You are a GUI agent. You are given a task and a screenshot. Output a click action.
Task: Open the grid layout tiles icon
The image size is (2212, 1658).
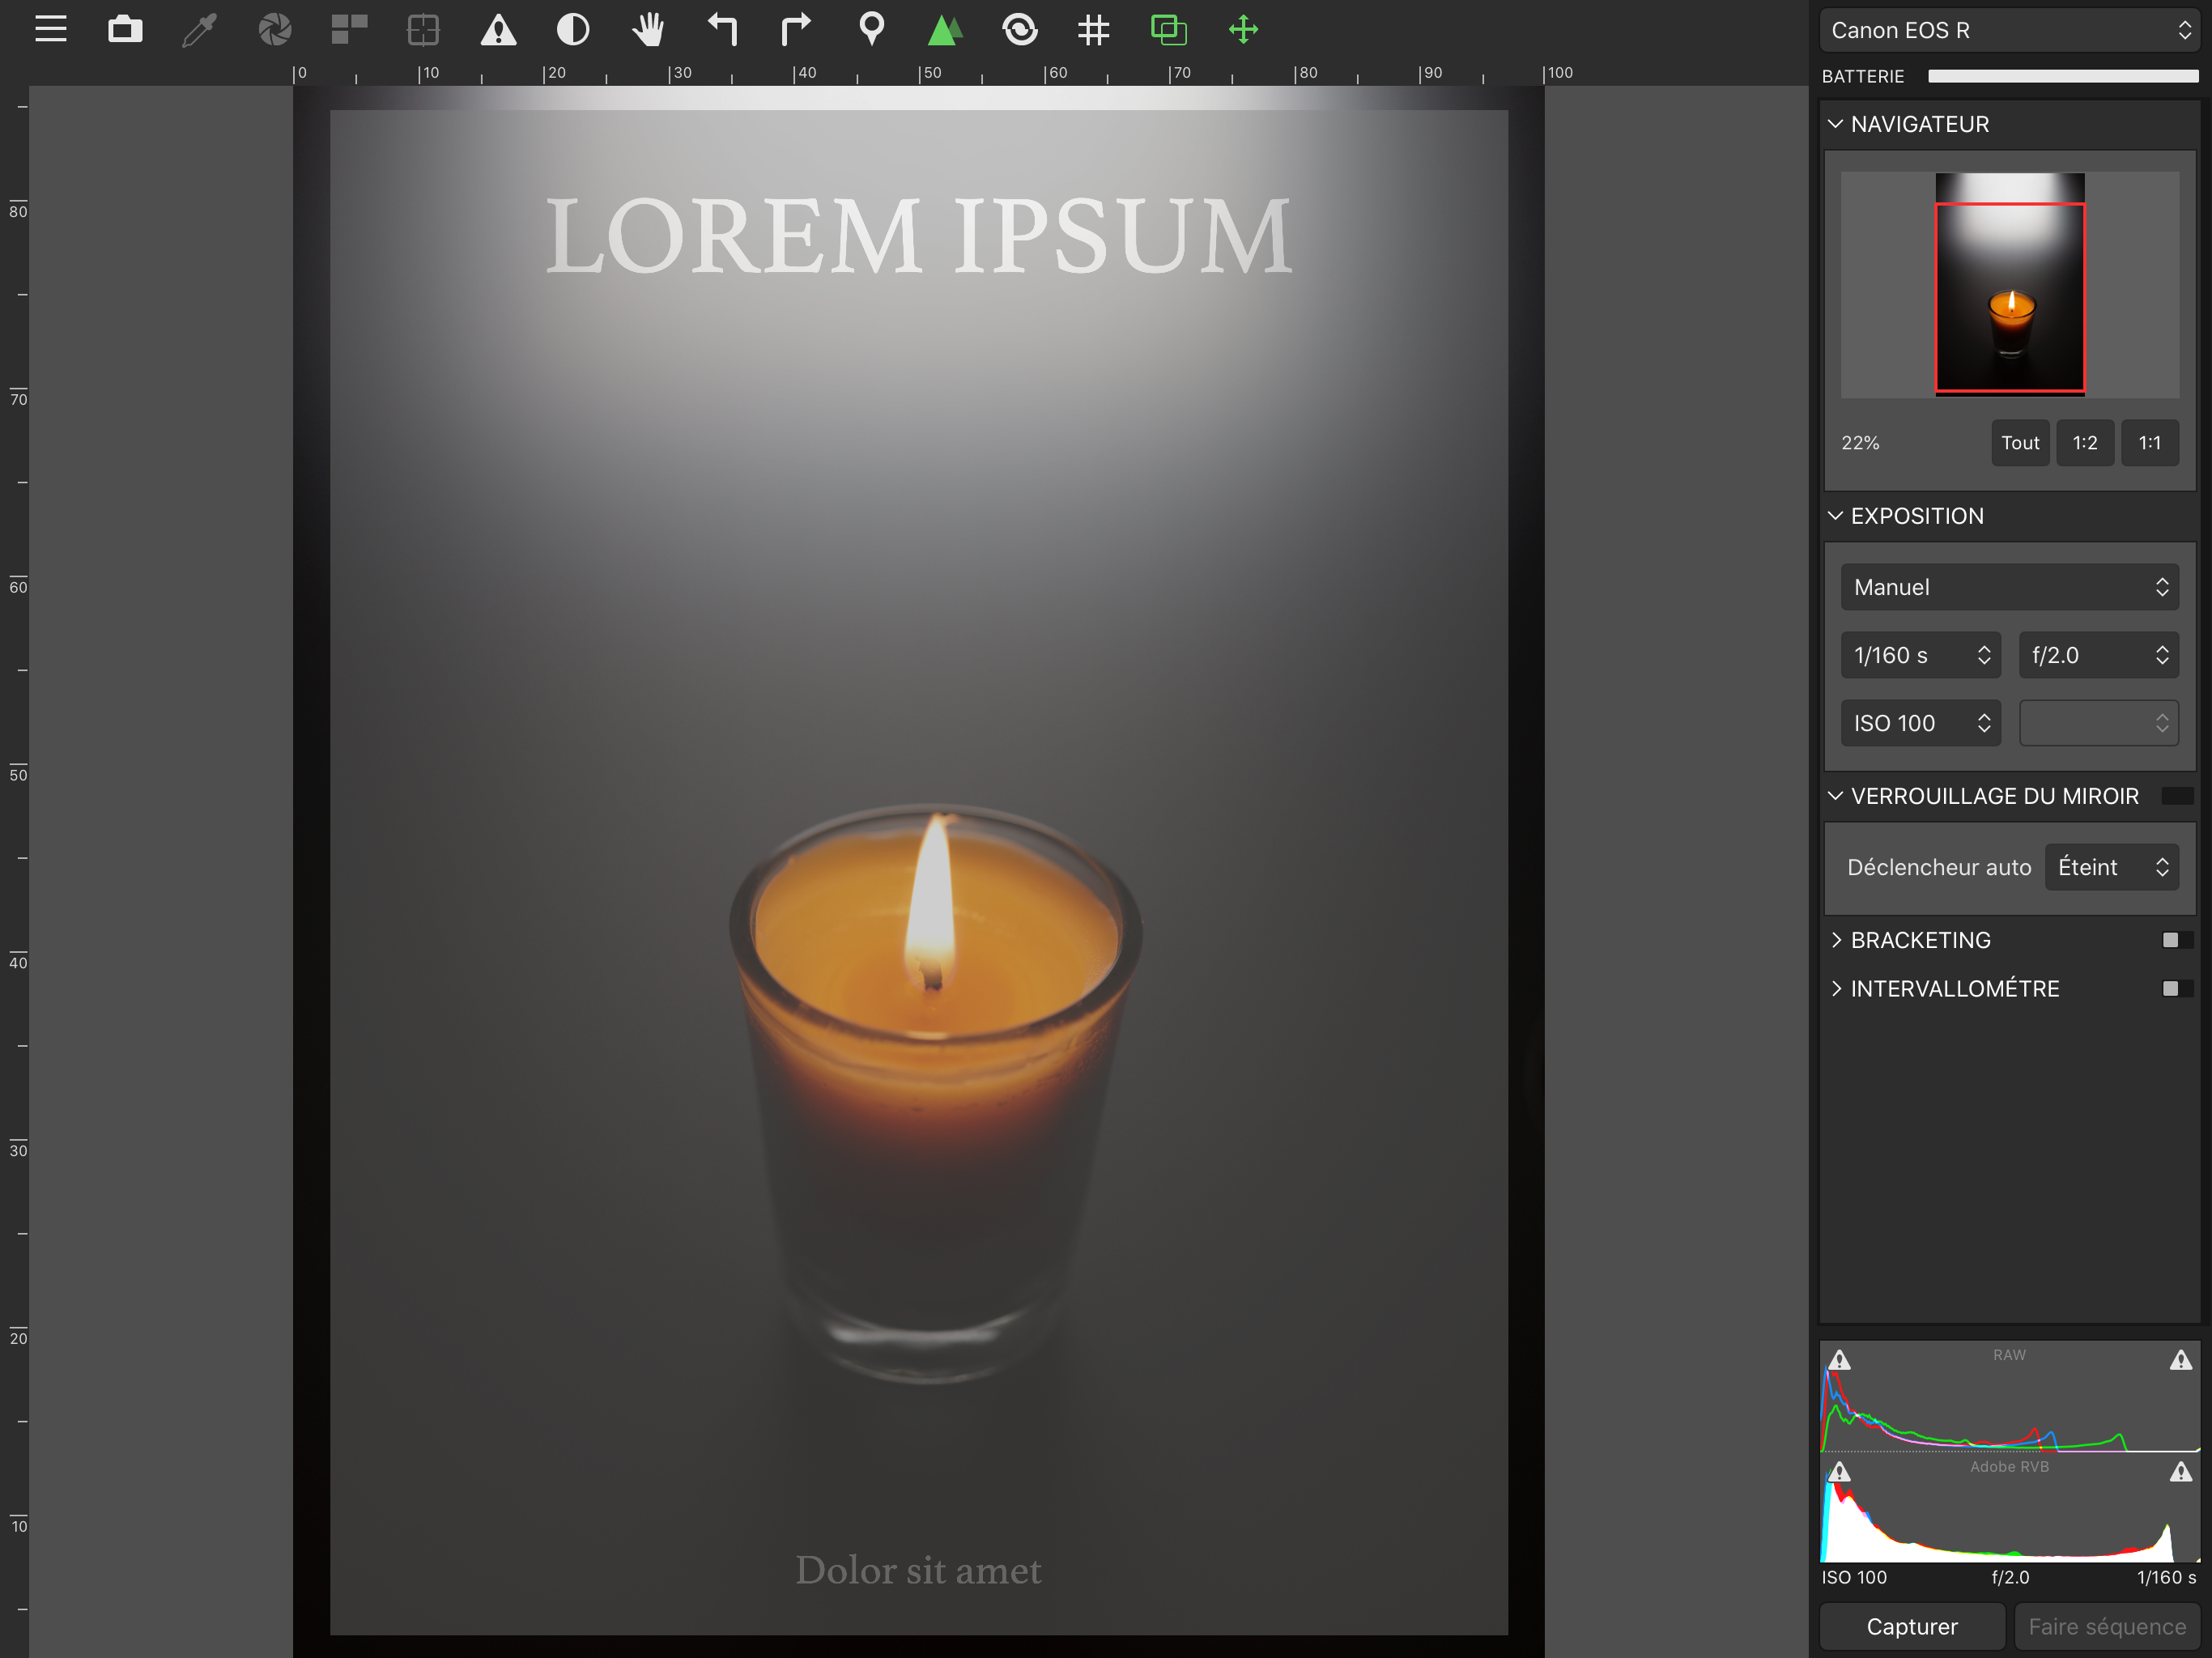click(x=350, y=29)
